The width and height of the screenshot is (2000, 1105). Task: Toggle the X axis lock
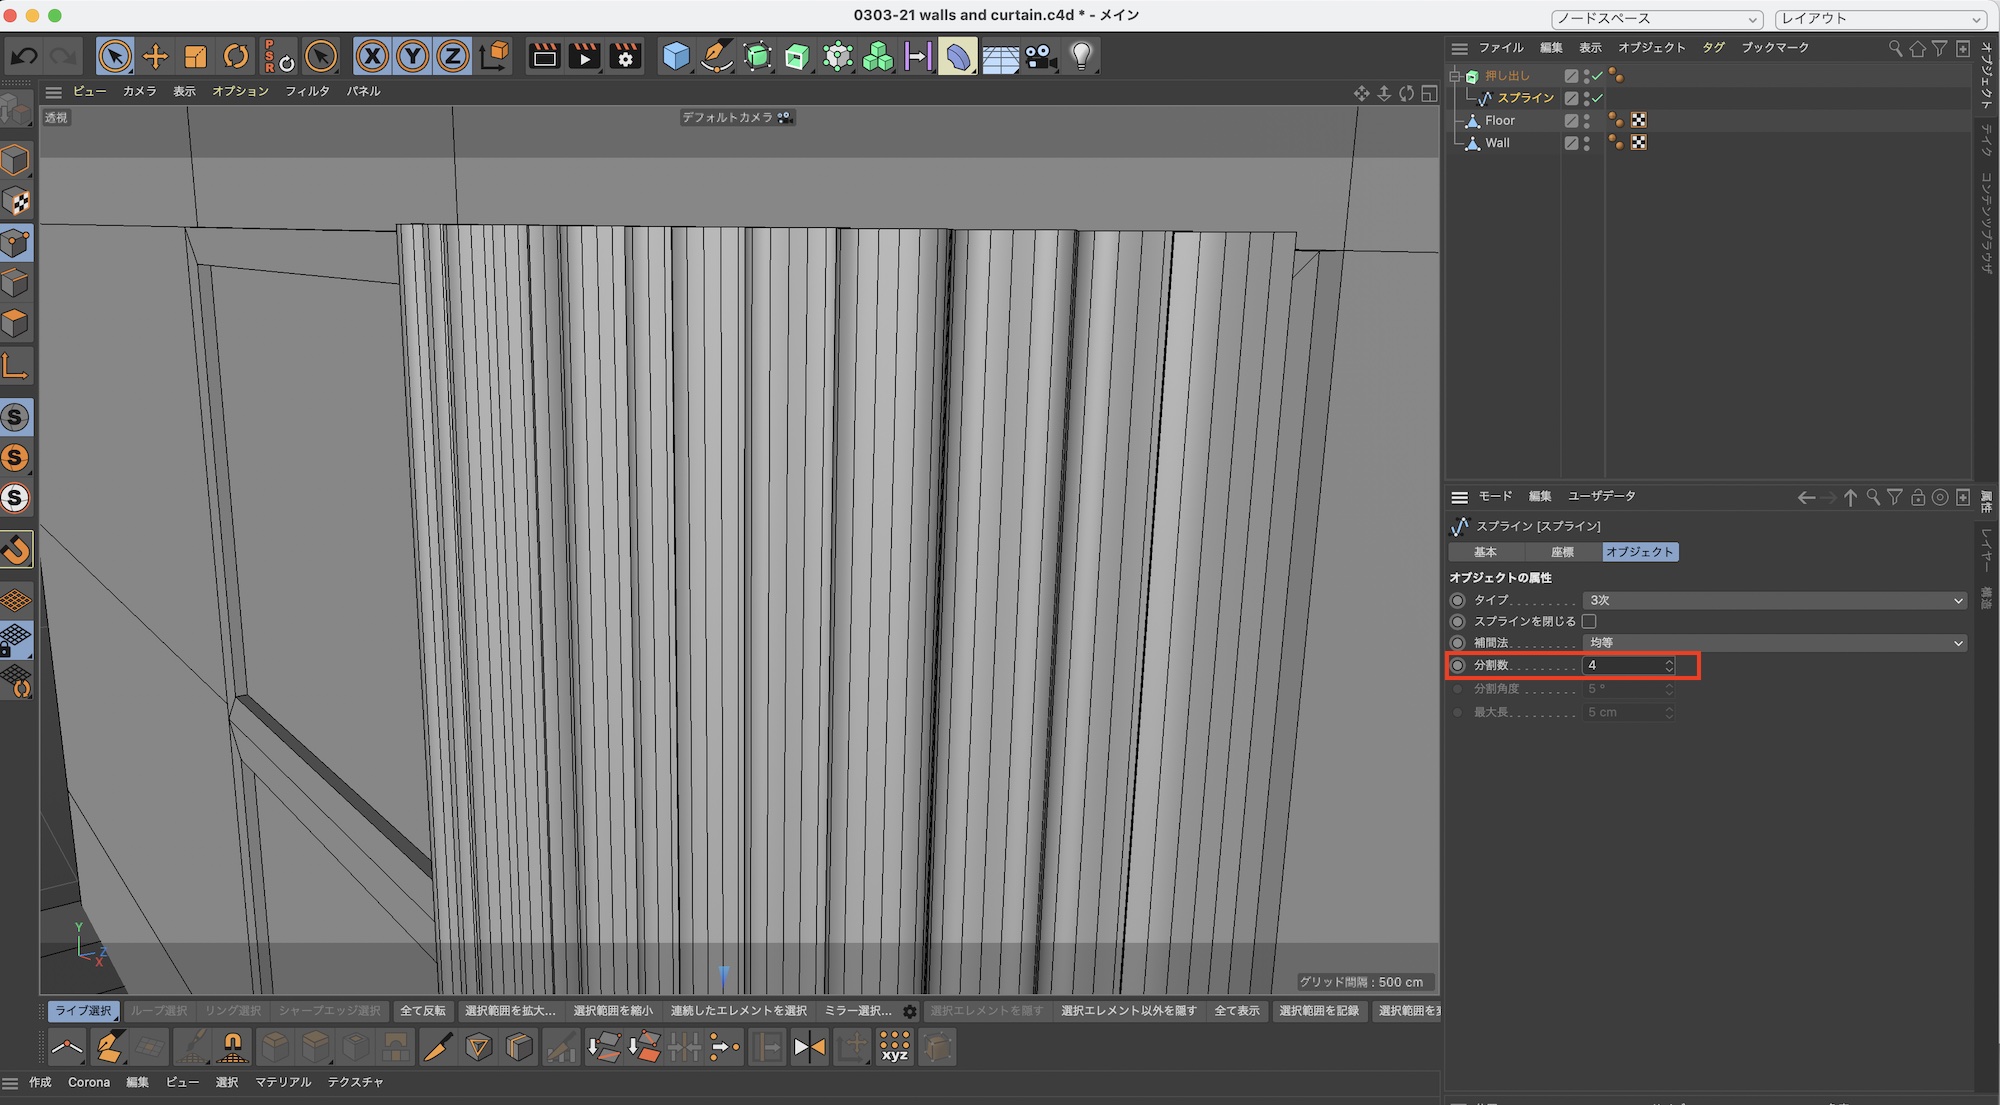click(x=372, y=56)
